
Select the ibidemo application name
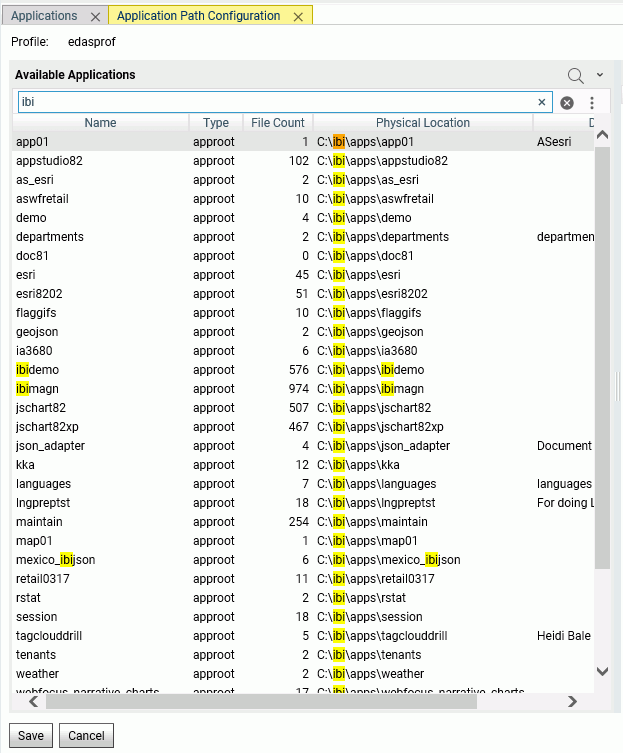pyautogui.click(x=37, y=370)
